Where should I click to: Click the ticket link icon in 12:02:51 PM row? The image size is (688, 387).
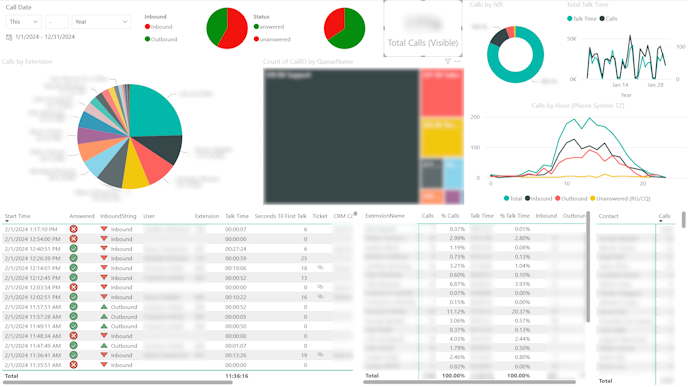pyautogui.click(x=320, y=297)
